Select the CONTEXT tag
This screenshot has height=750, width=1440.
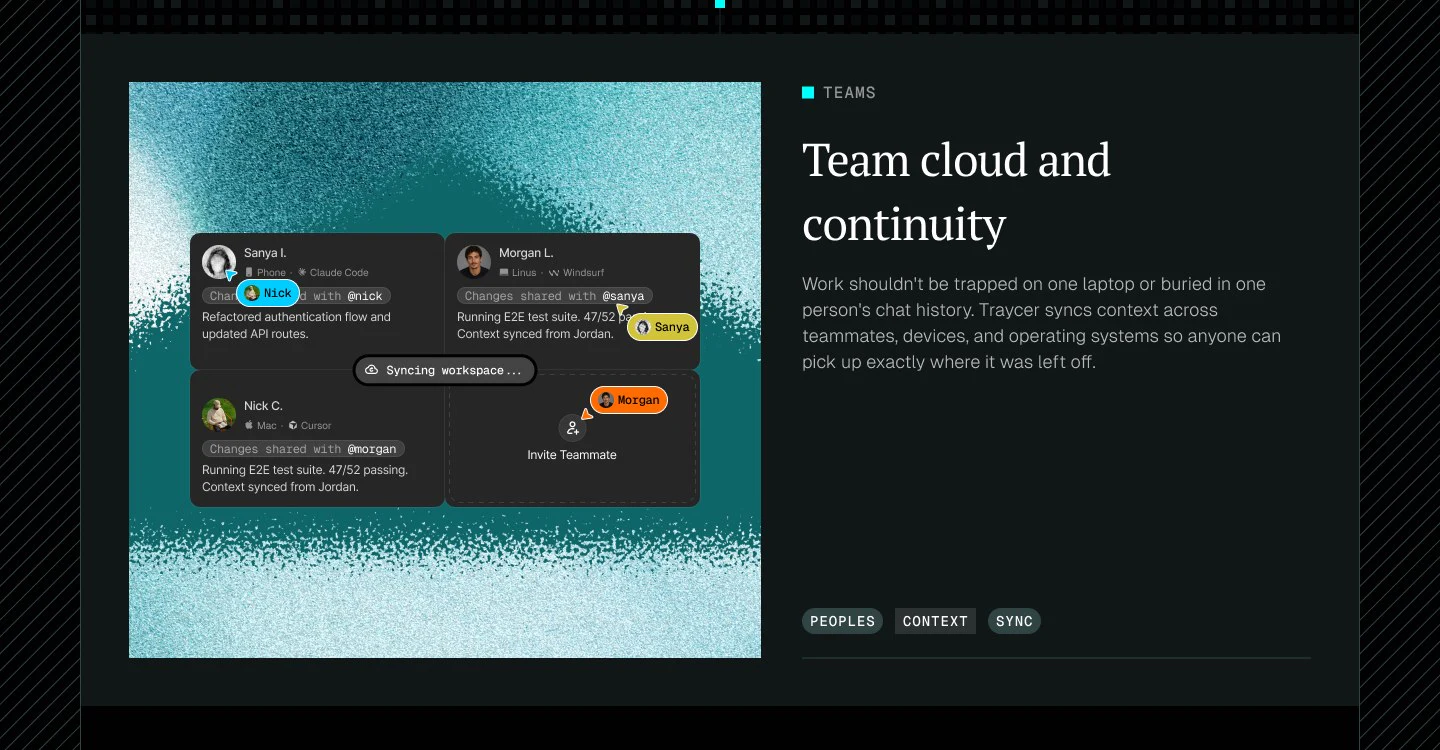pyautogui.click(x=935, y=621)
